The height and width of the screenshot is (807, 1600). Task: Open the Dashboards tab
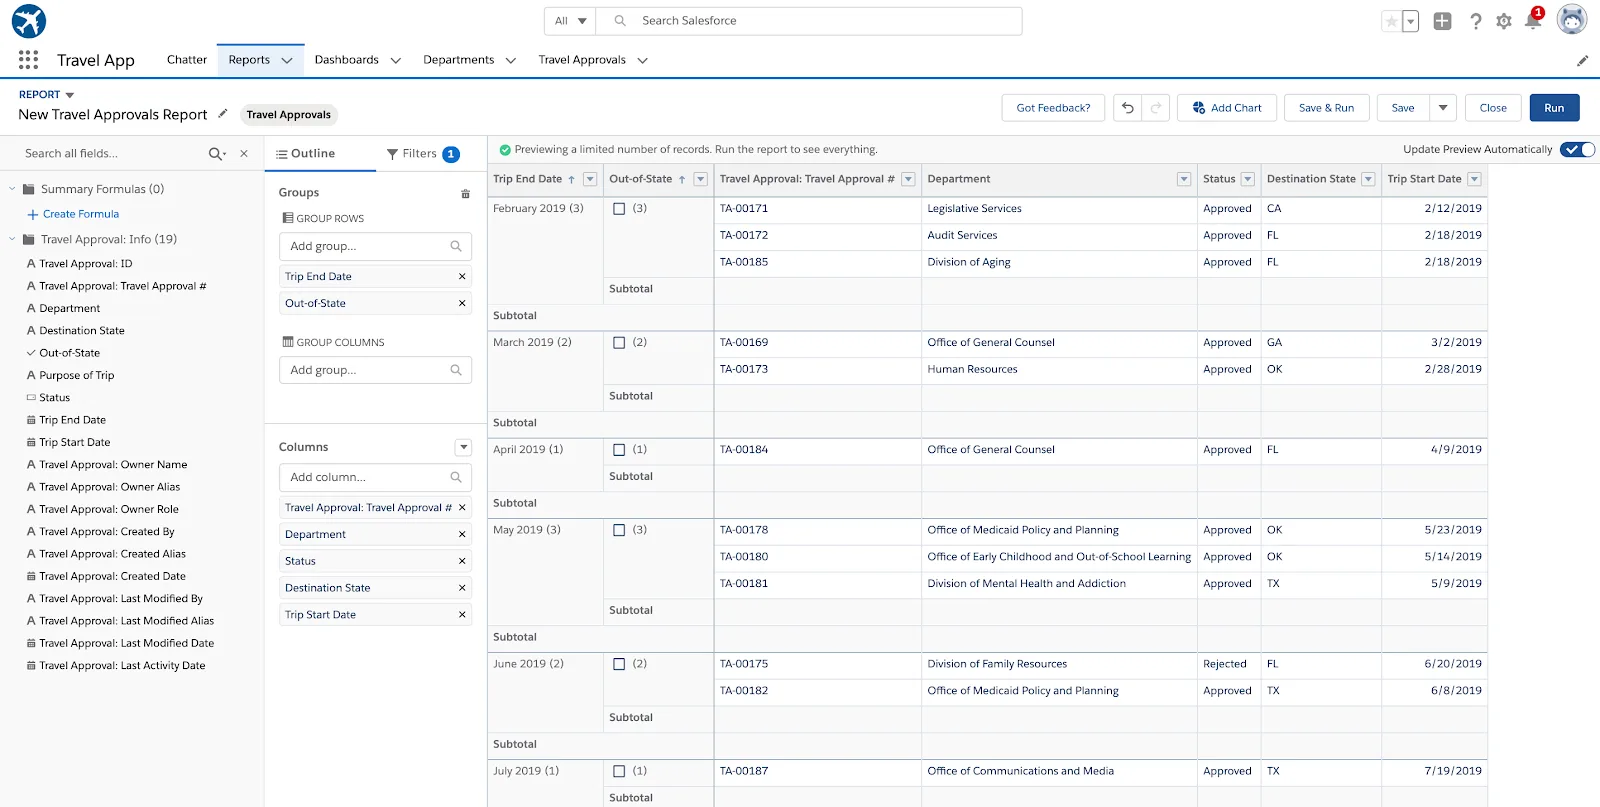pos(347,60)
